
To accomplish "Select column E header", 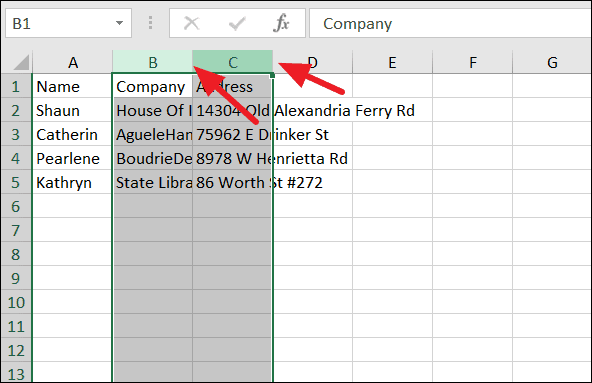I will click(x=393, y=62).
